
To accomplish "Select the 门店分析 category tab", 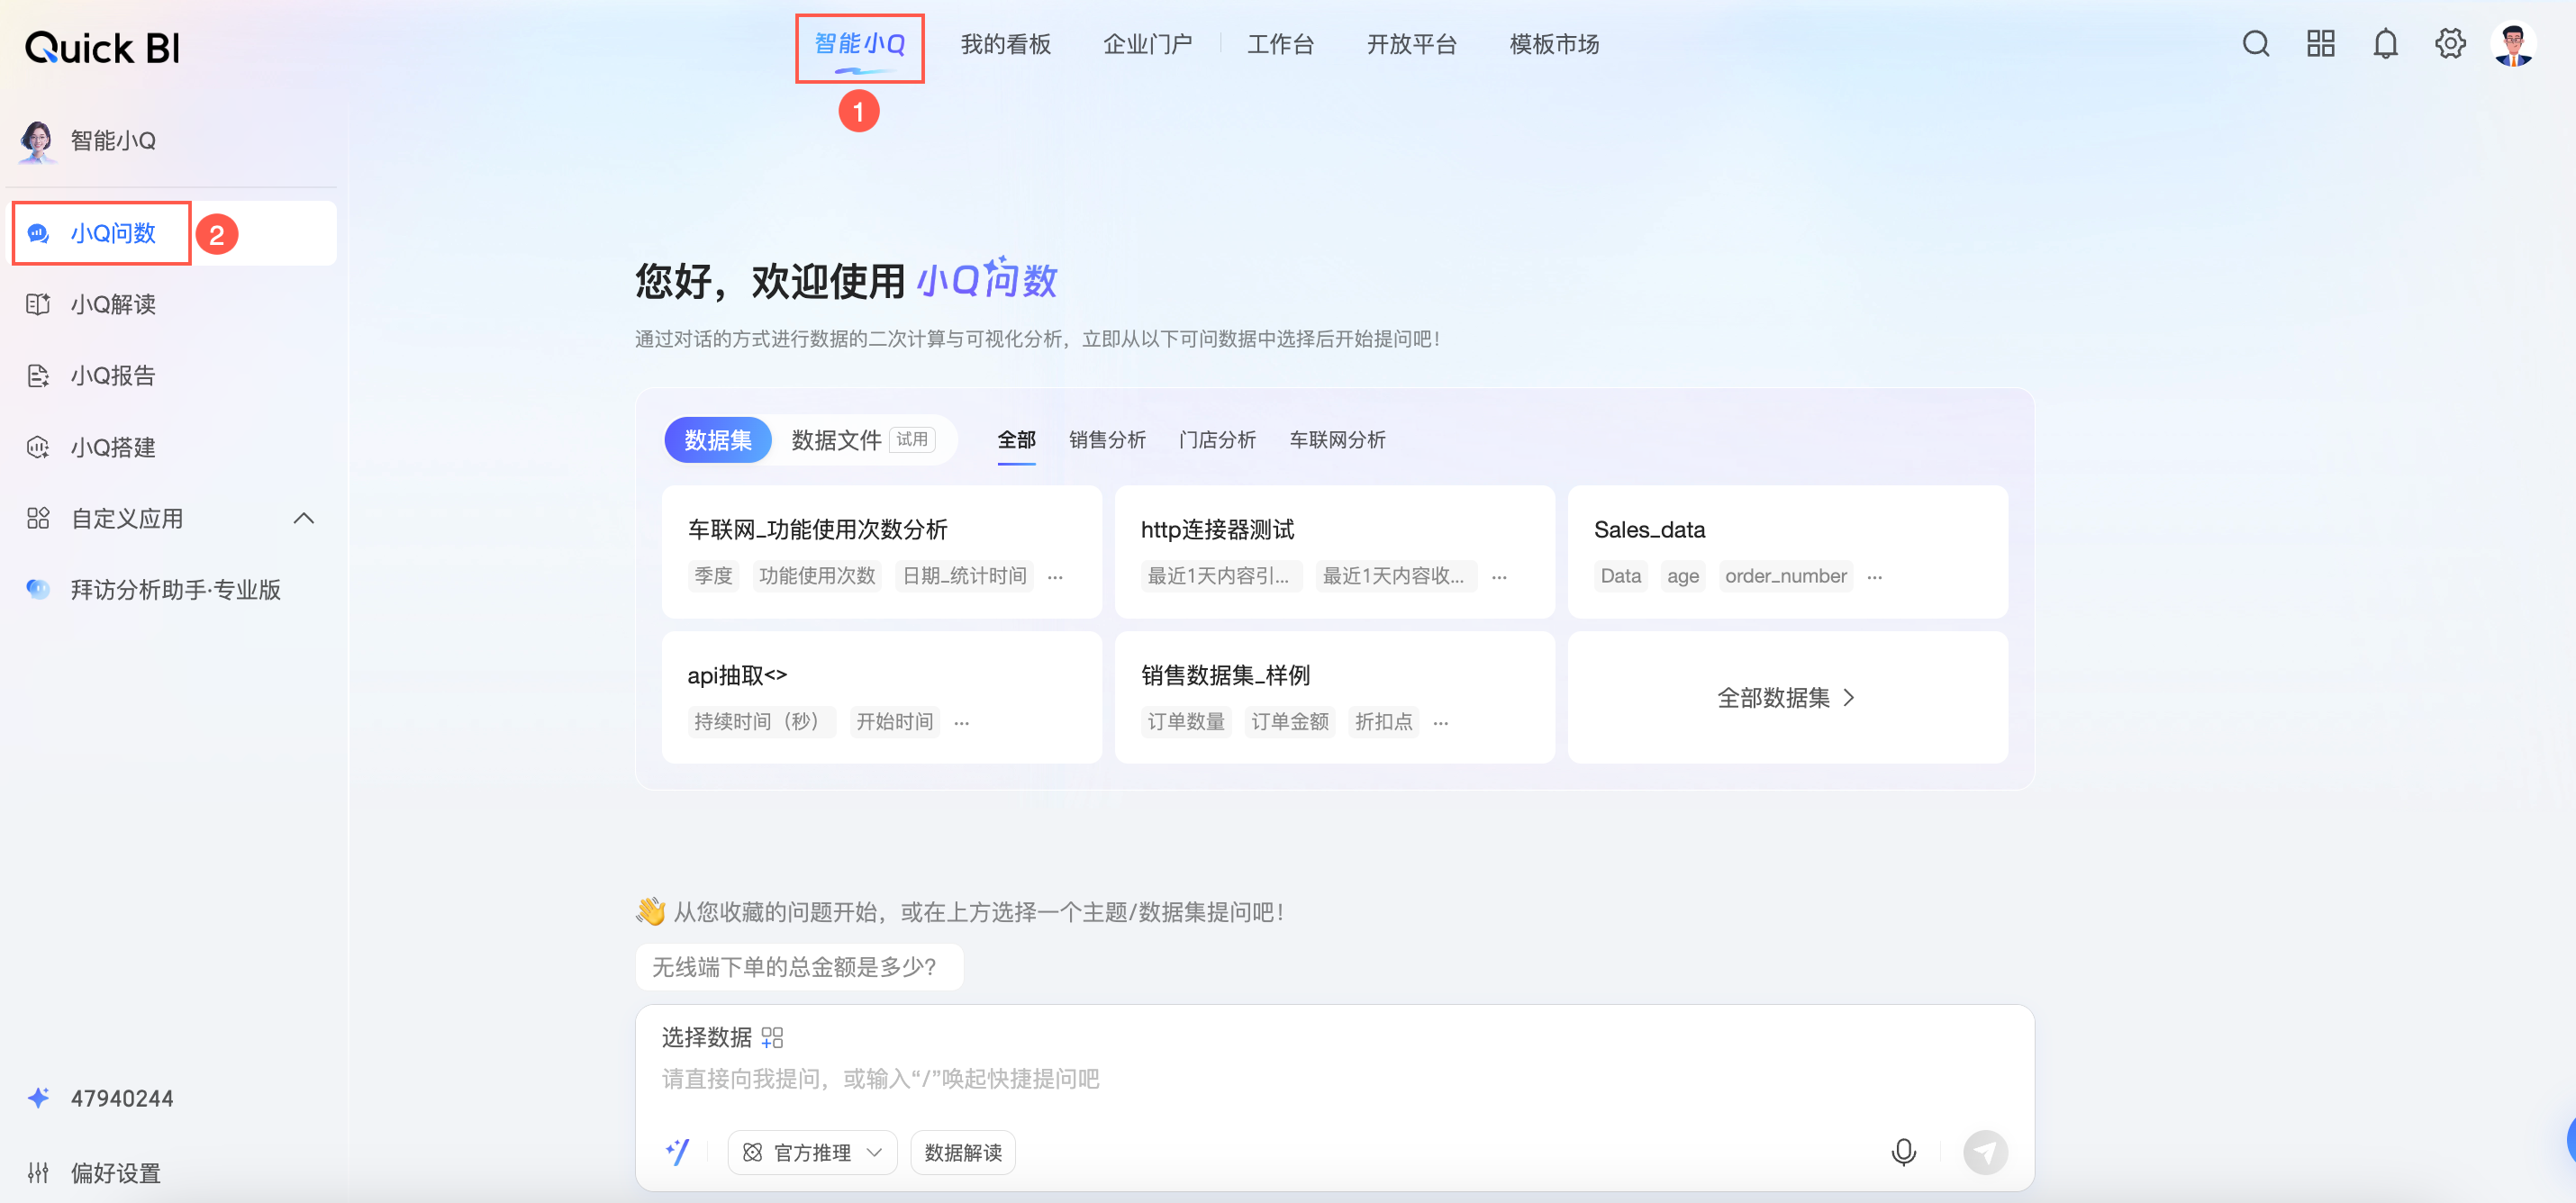I will pyautogui.click(x=1217, y=440).
